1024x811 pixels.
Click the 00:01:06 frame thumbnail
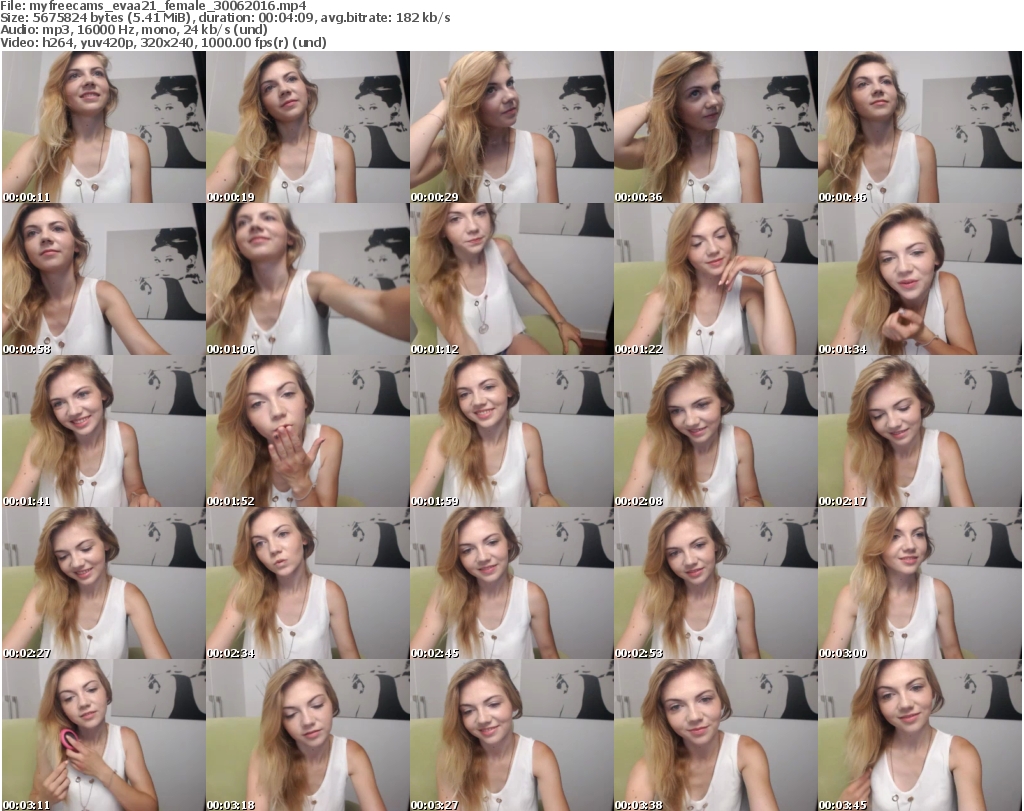point(307,280)
